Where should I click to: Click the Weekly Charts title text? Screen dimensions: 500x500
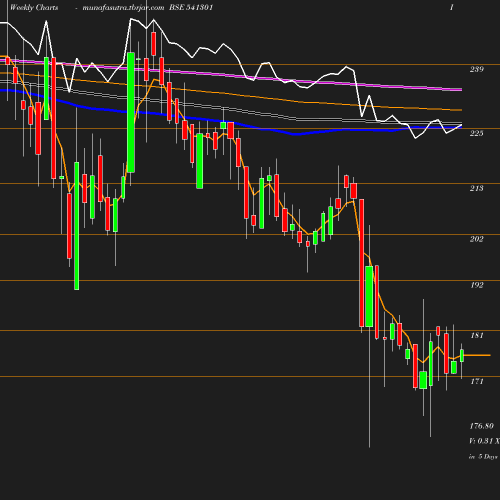coord(34,8)
